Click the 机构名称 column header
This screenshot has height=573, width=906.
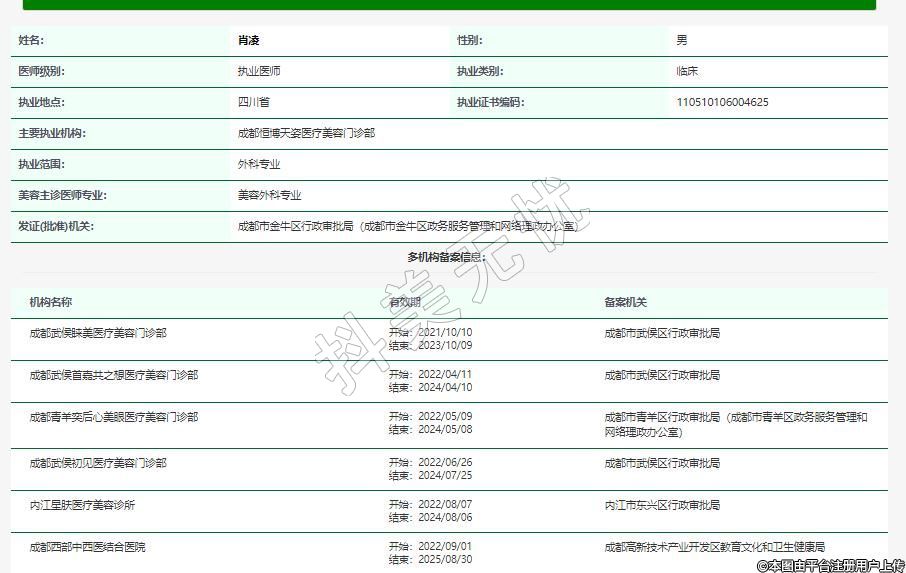51,302
